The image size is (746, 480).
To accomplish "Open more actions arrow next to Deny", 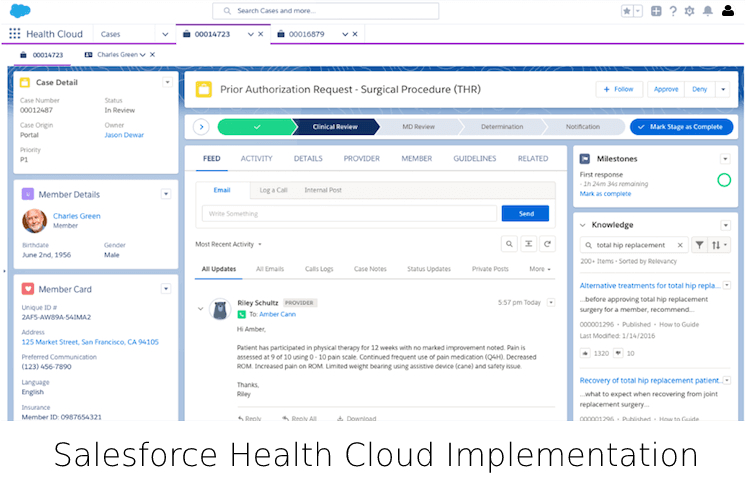I will (723, 89).
